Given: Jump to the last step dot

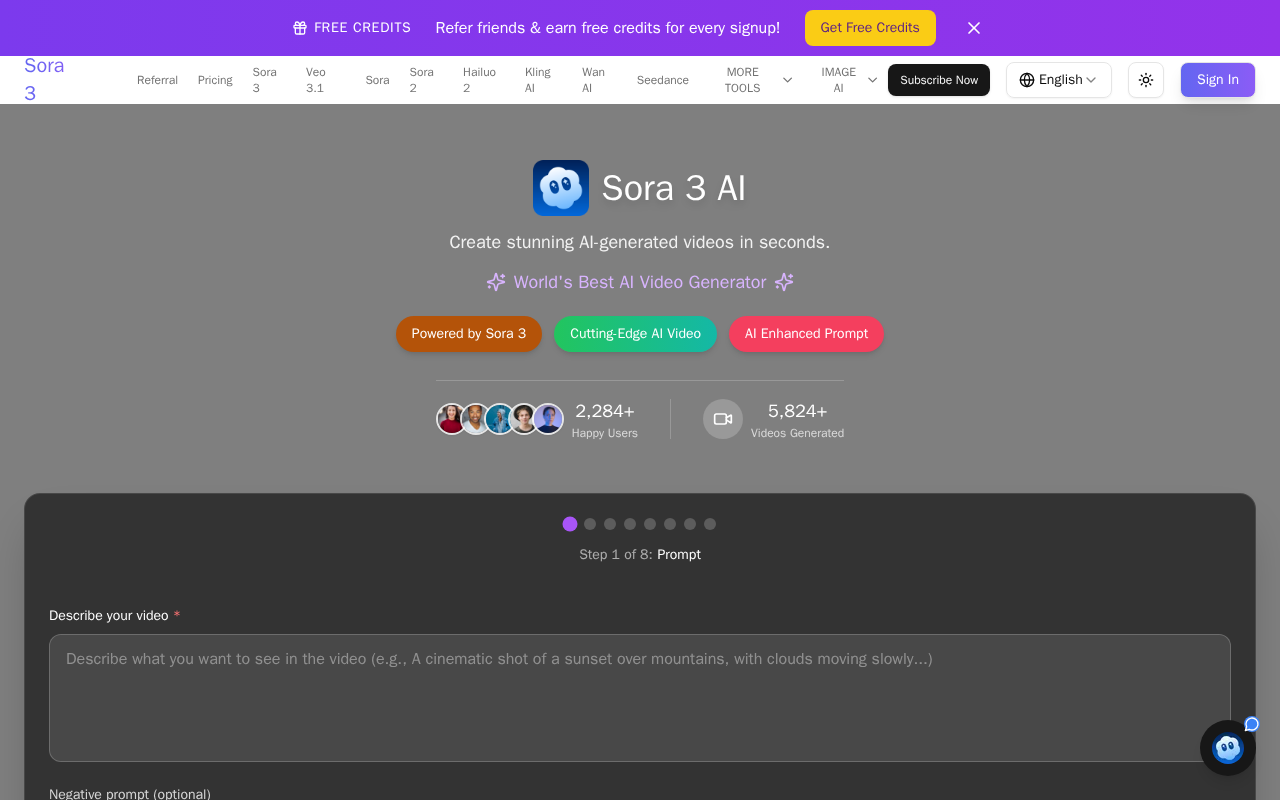Looking at the screenshot, I should (710, 524).
